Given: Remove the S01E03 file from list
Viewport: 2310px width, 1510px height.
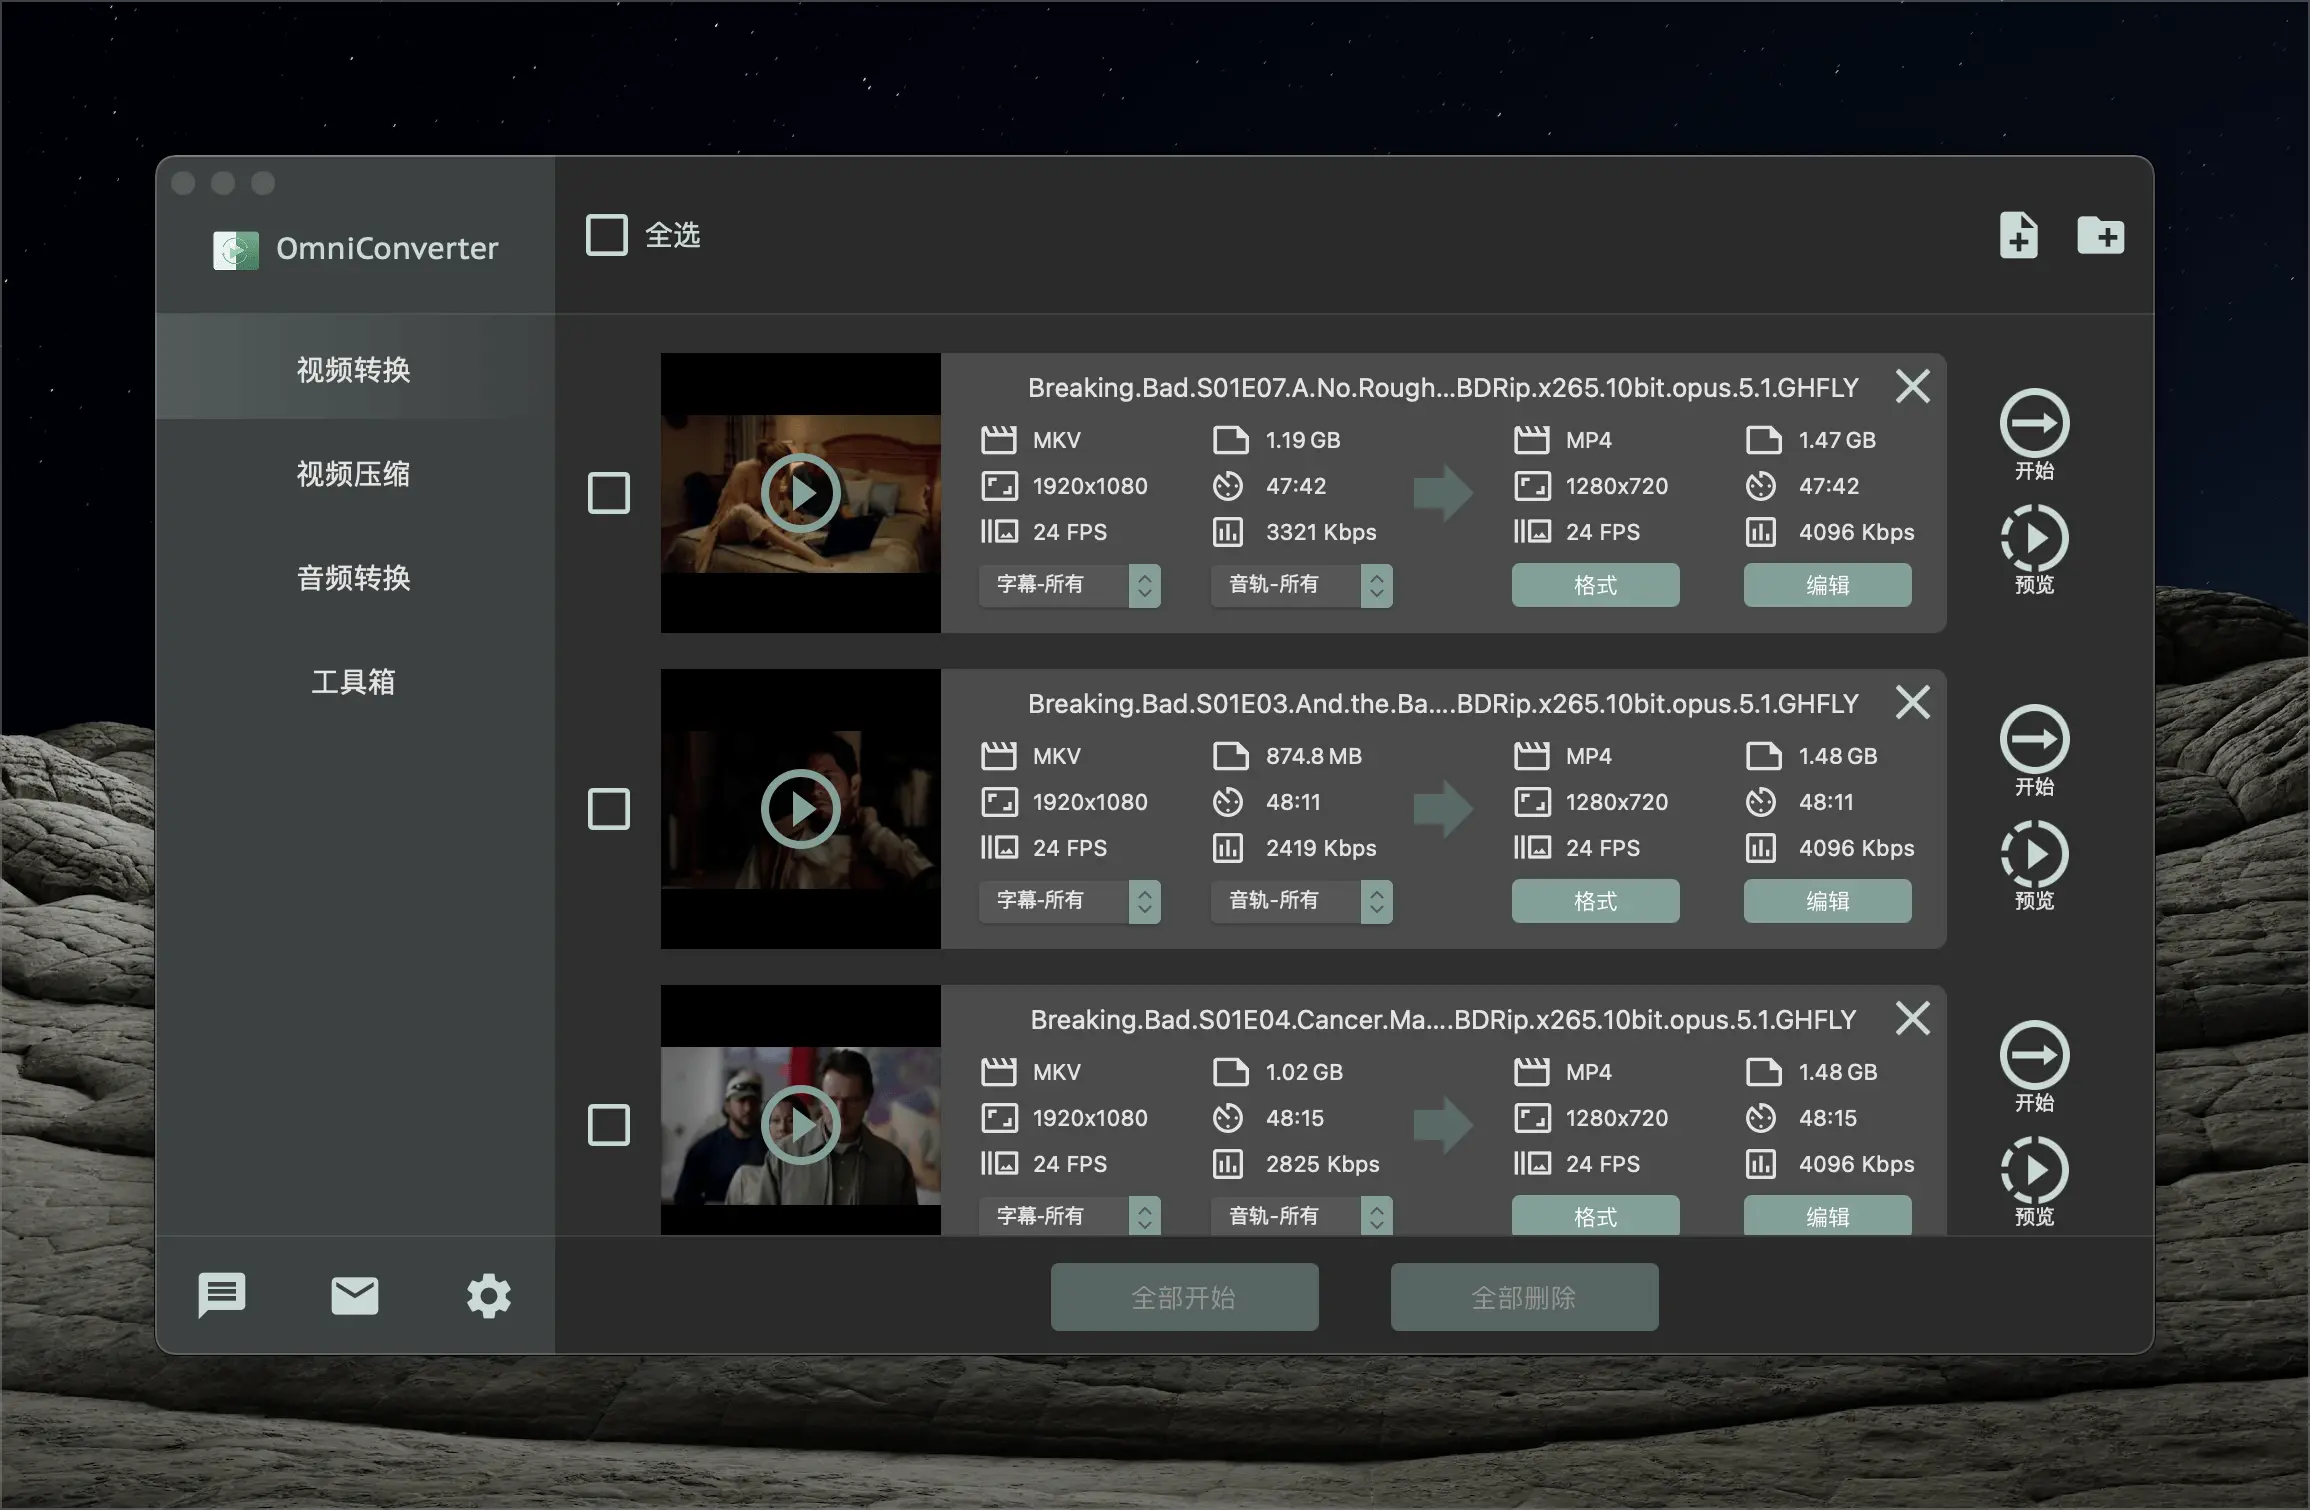Looking at the screenshot, I should click(x=1912, y=702).
